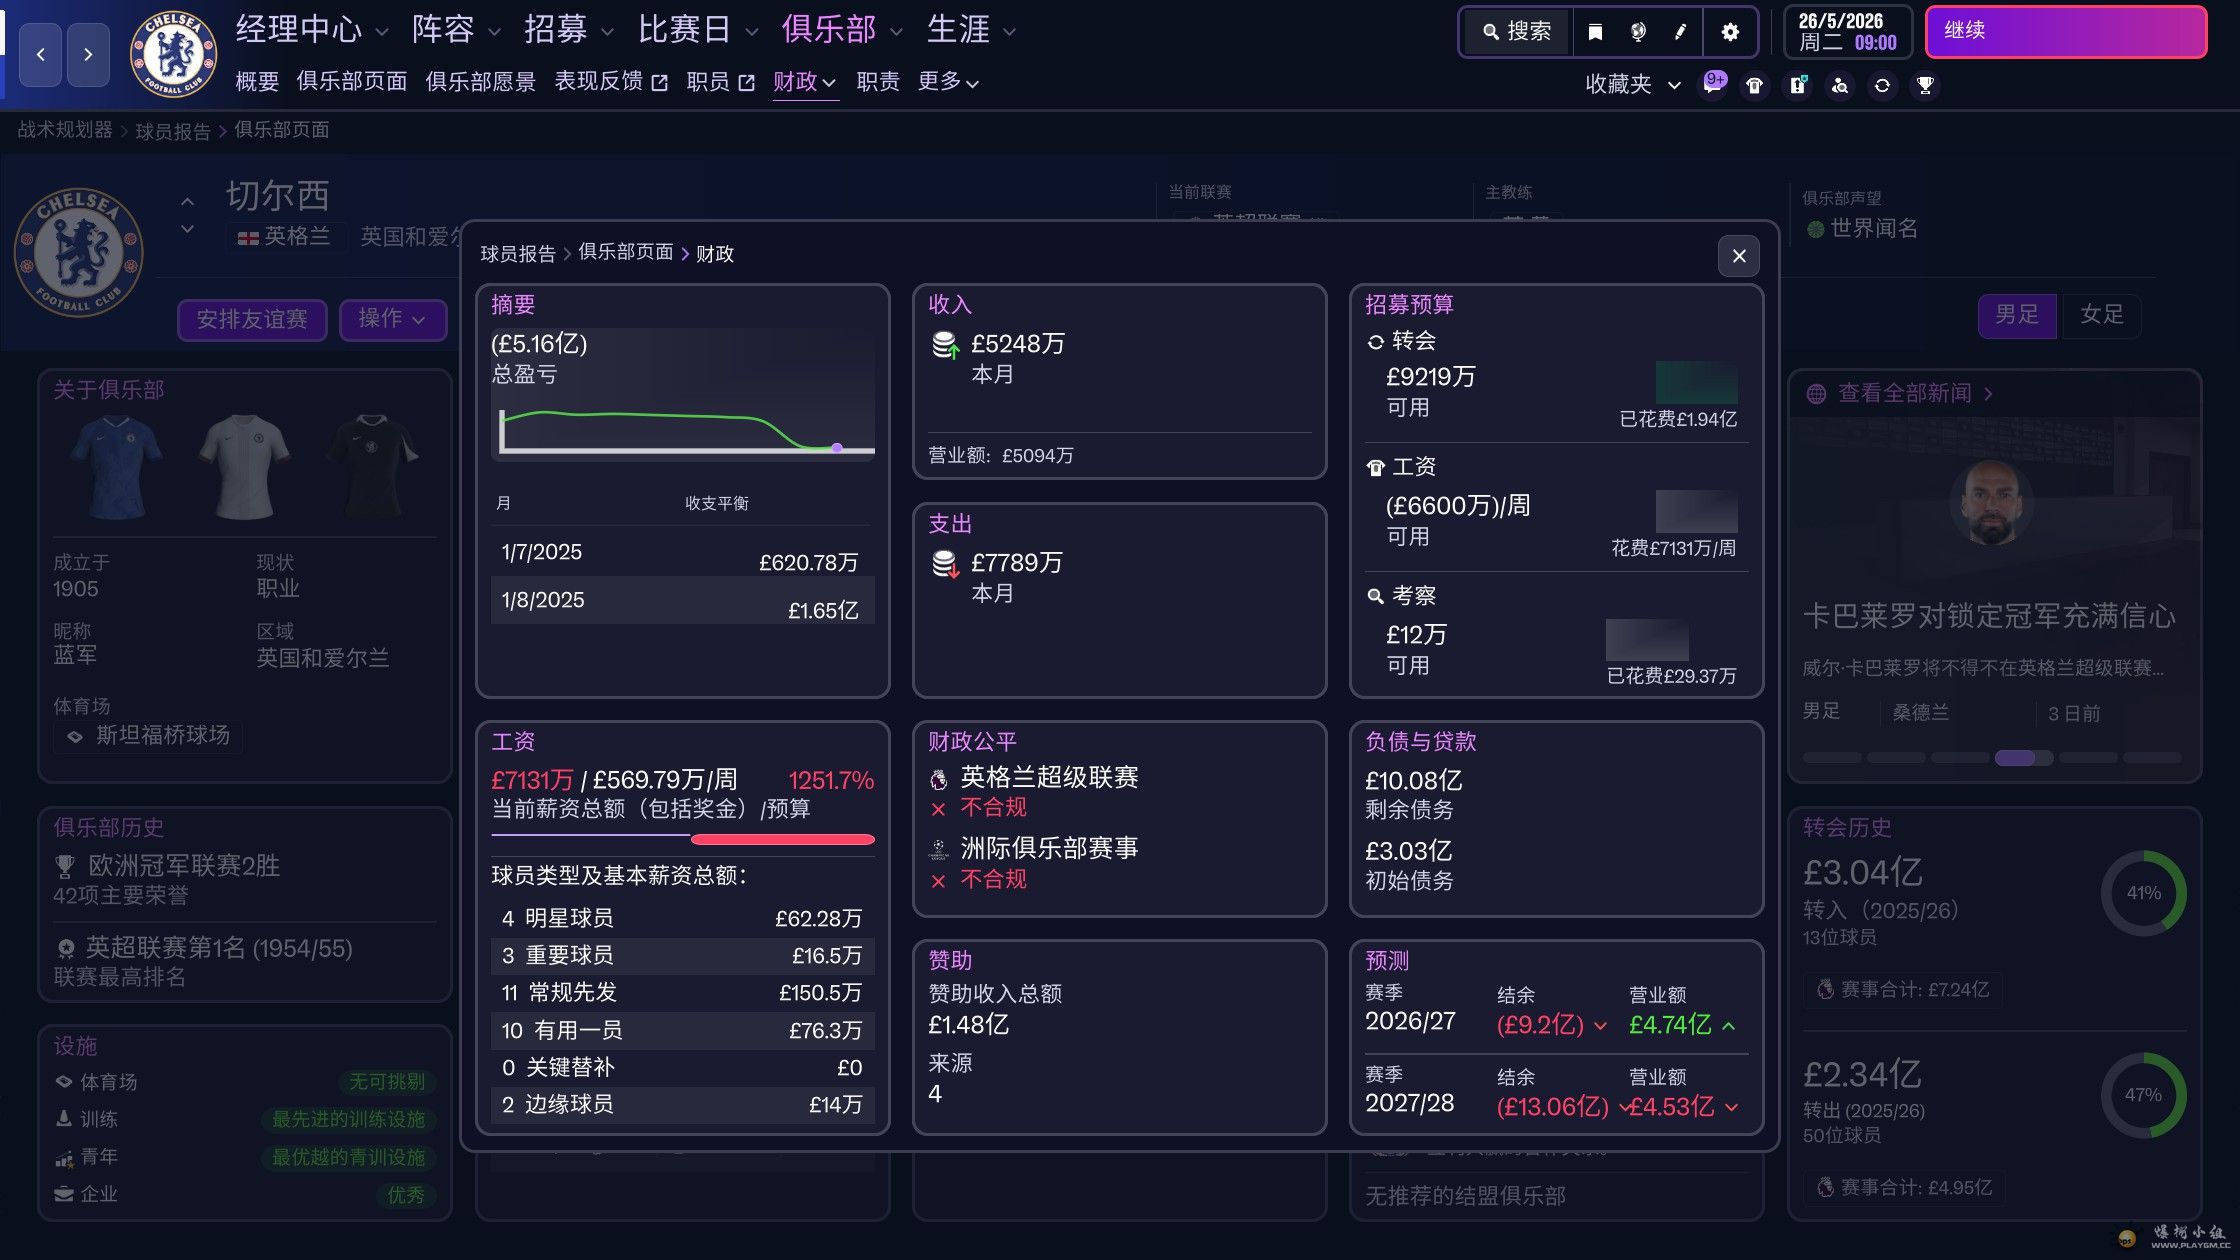Open the bookmark icon in top toolbar
The image size is (2240, 1260).
[x=1595, y=32]
